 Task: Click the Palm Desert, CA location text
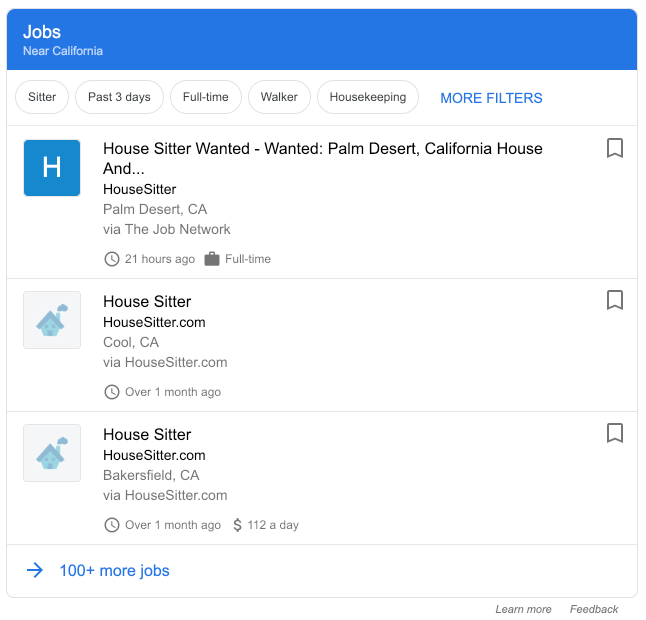(x=155, y=209)
